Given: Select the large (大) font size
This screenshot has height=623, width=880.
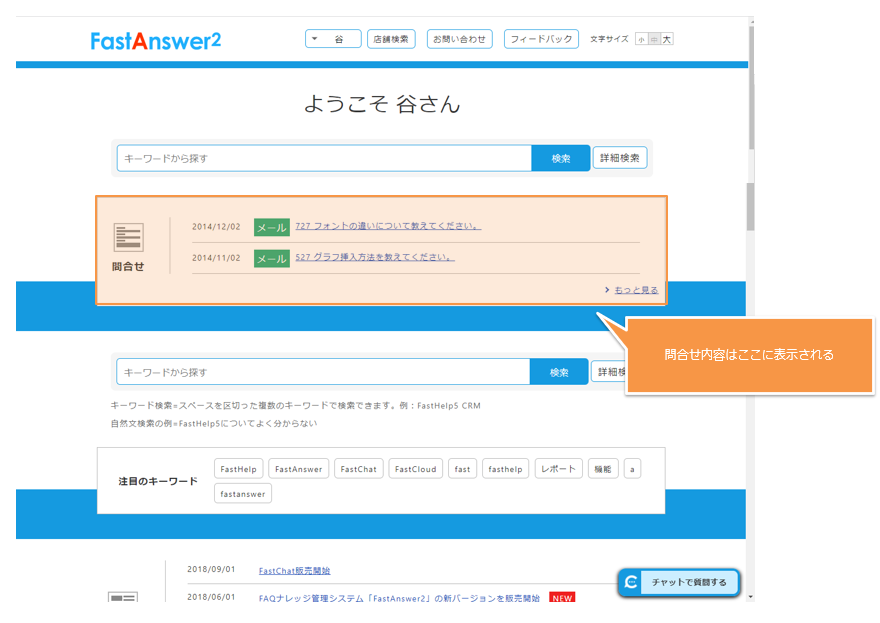Looking at the screenshot, I should point(667,39).
